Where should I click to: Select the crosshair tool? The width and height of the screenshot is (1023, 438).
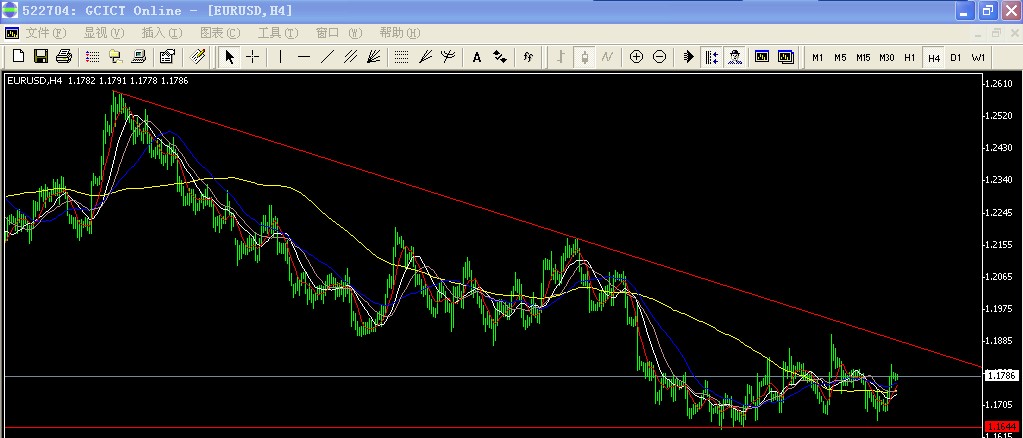click(252, 57)
